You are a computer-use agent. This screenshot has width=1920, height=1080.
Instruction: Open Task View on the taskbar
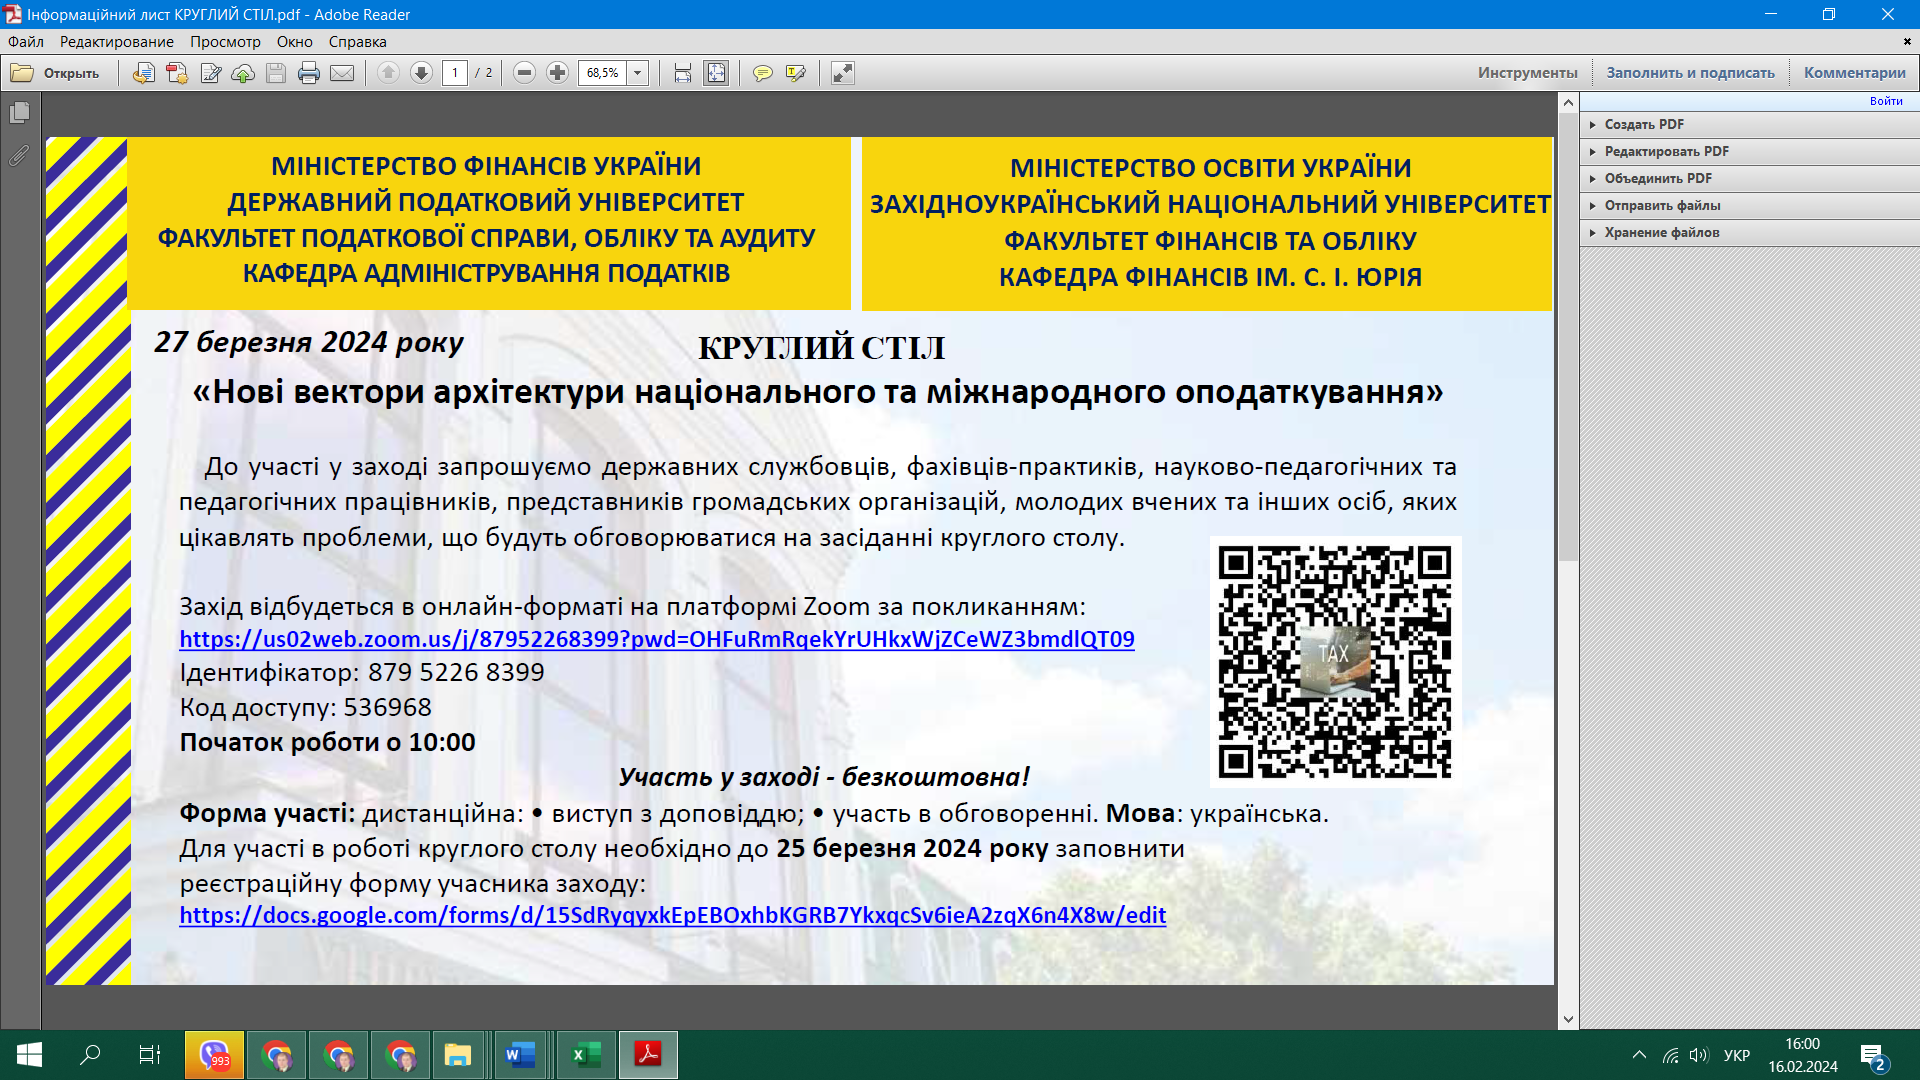(x=149, y=1055)
